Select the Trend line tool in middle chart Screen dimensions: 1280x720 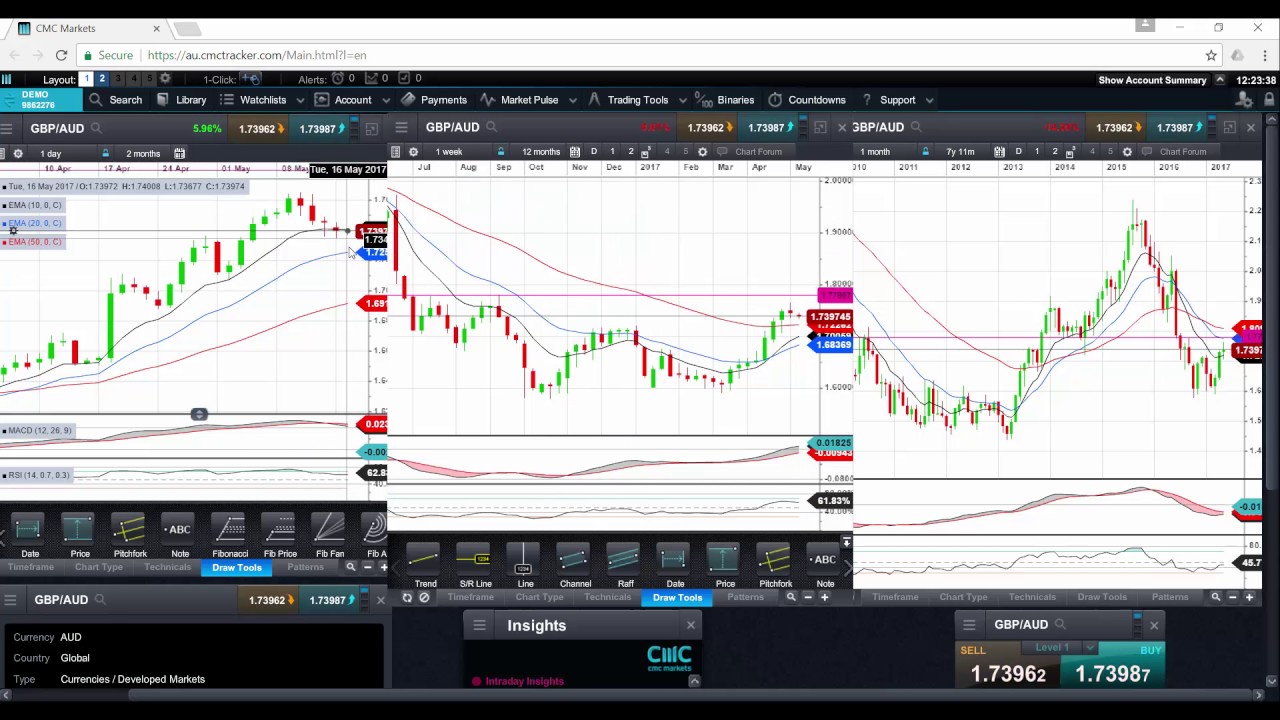(x=425, y=566)
